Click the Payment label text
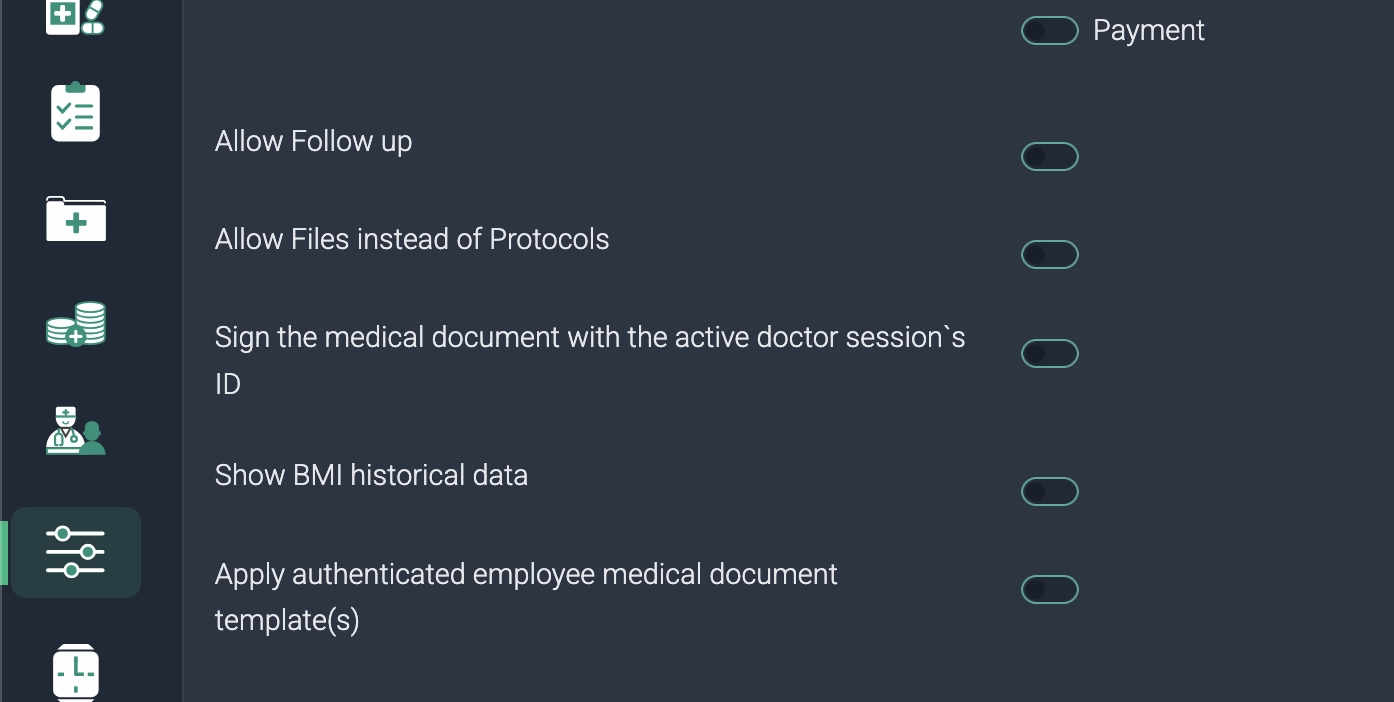 point(1148,31)
